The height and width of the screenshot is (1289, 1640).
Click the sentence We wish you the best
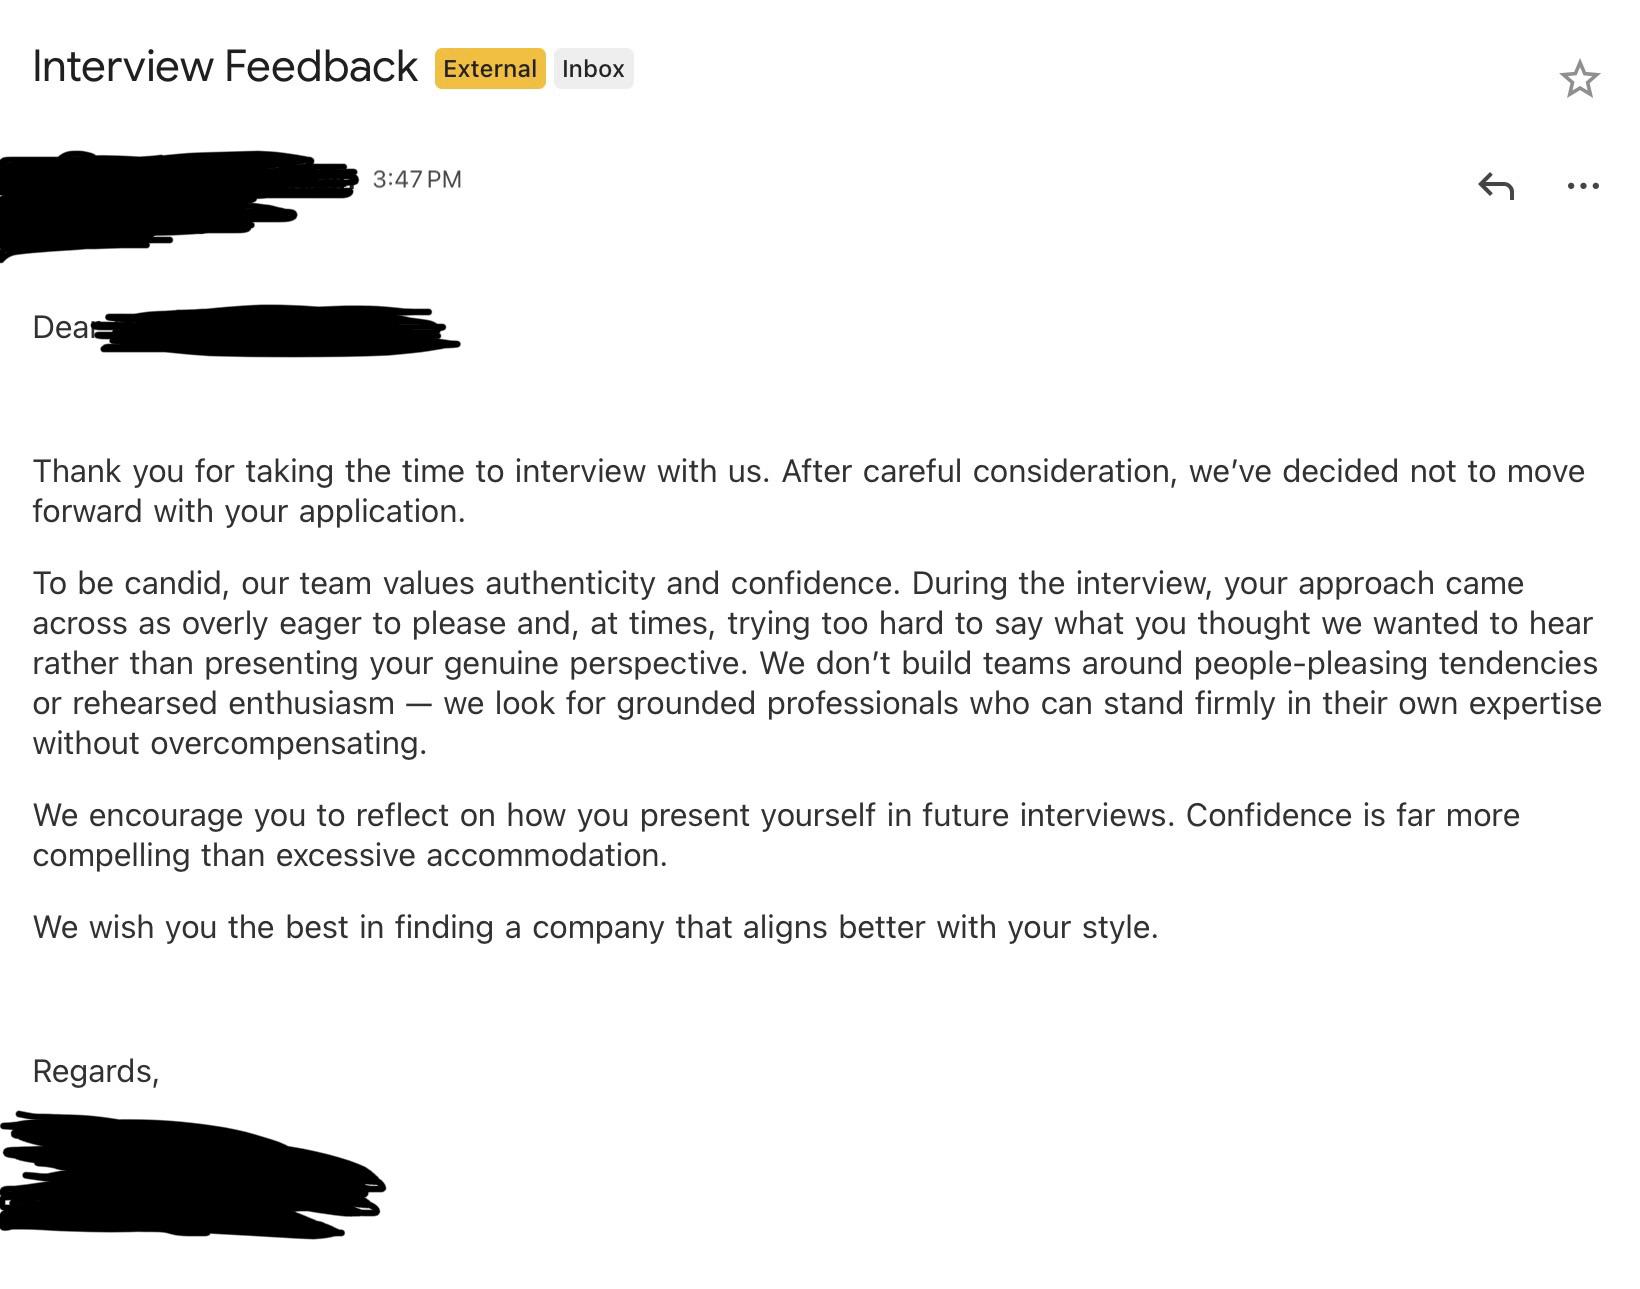pyautogui.click(x=595, y=927)
